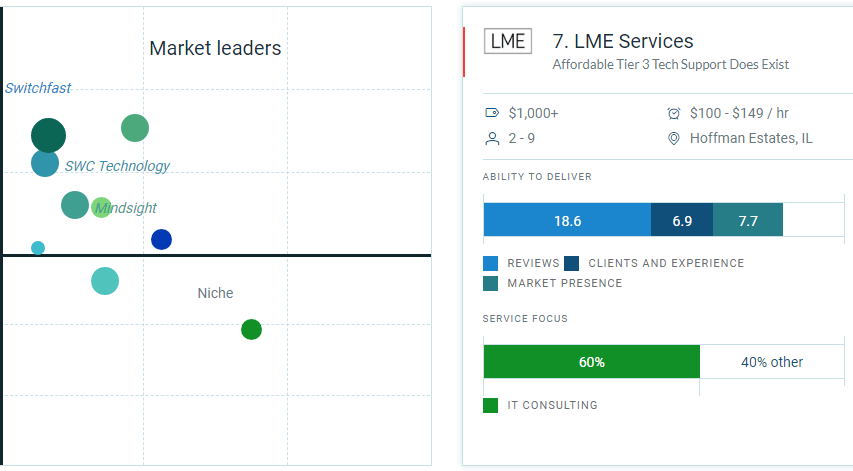Click the Reviews blue legend swatch
853x471 pixels.
[491, 263]
